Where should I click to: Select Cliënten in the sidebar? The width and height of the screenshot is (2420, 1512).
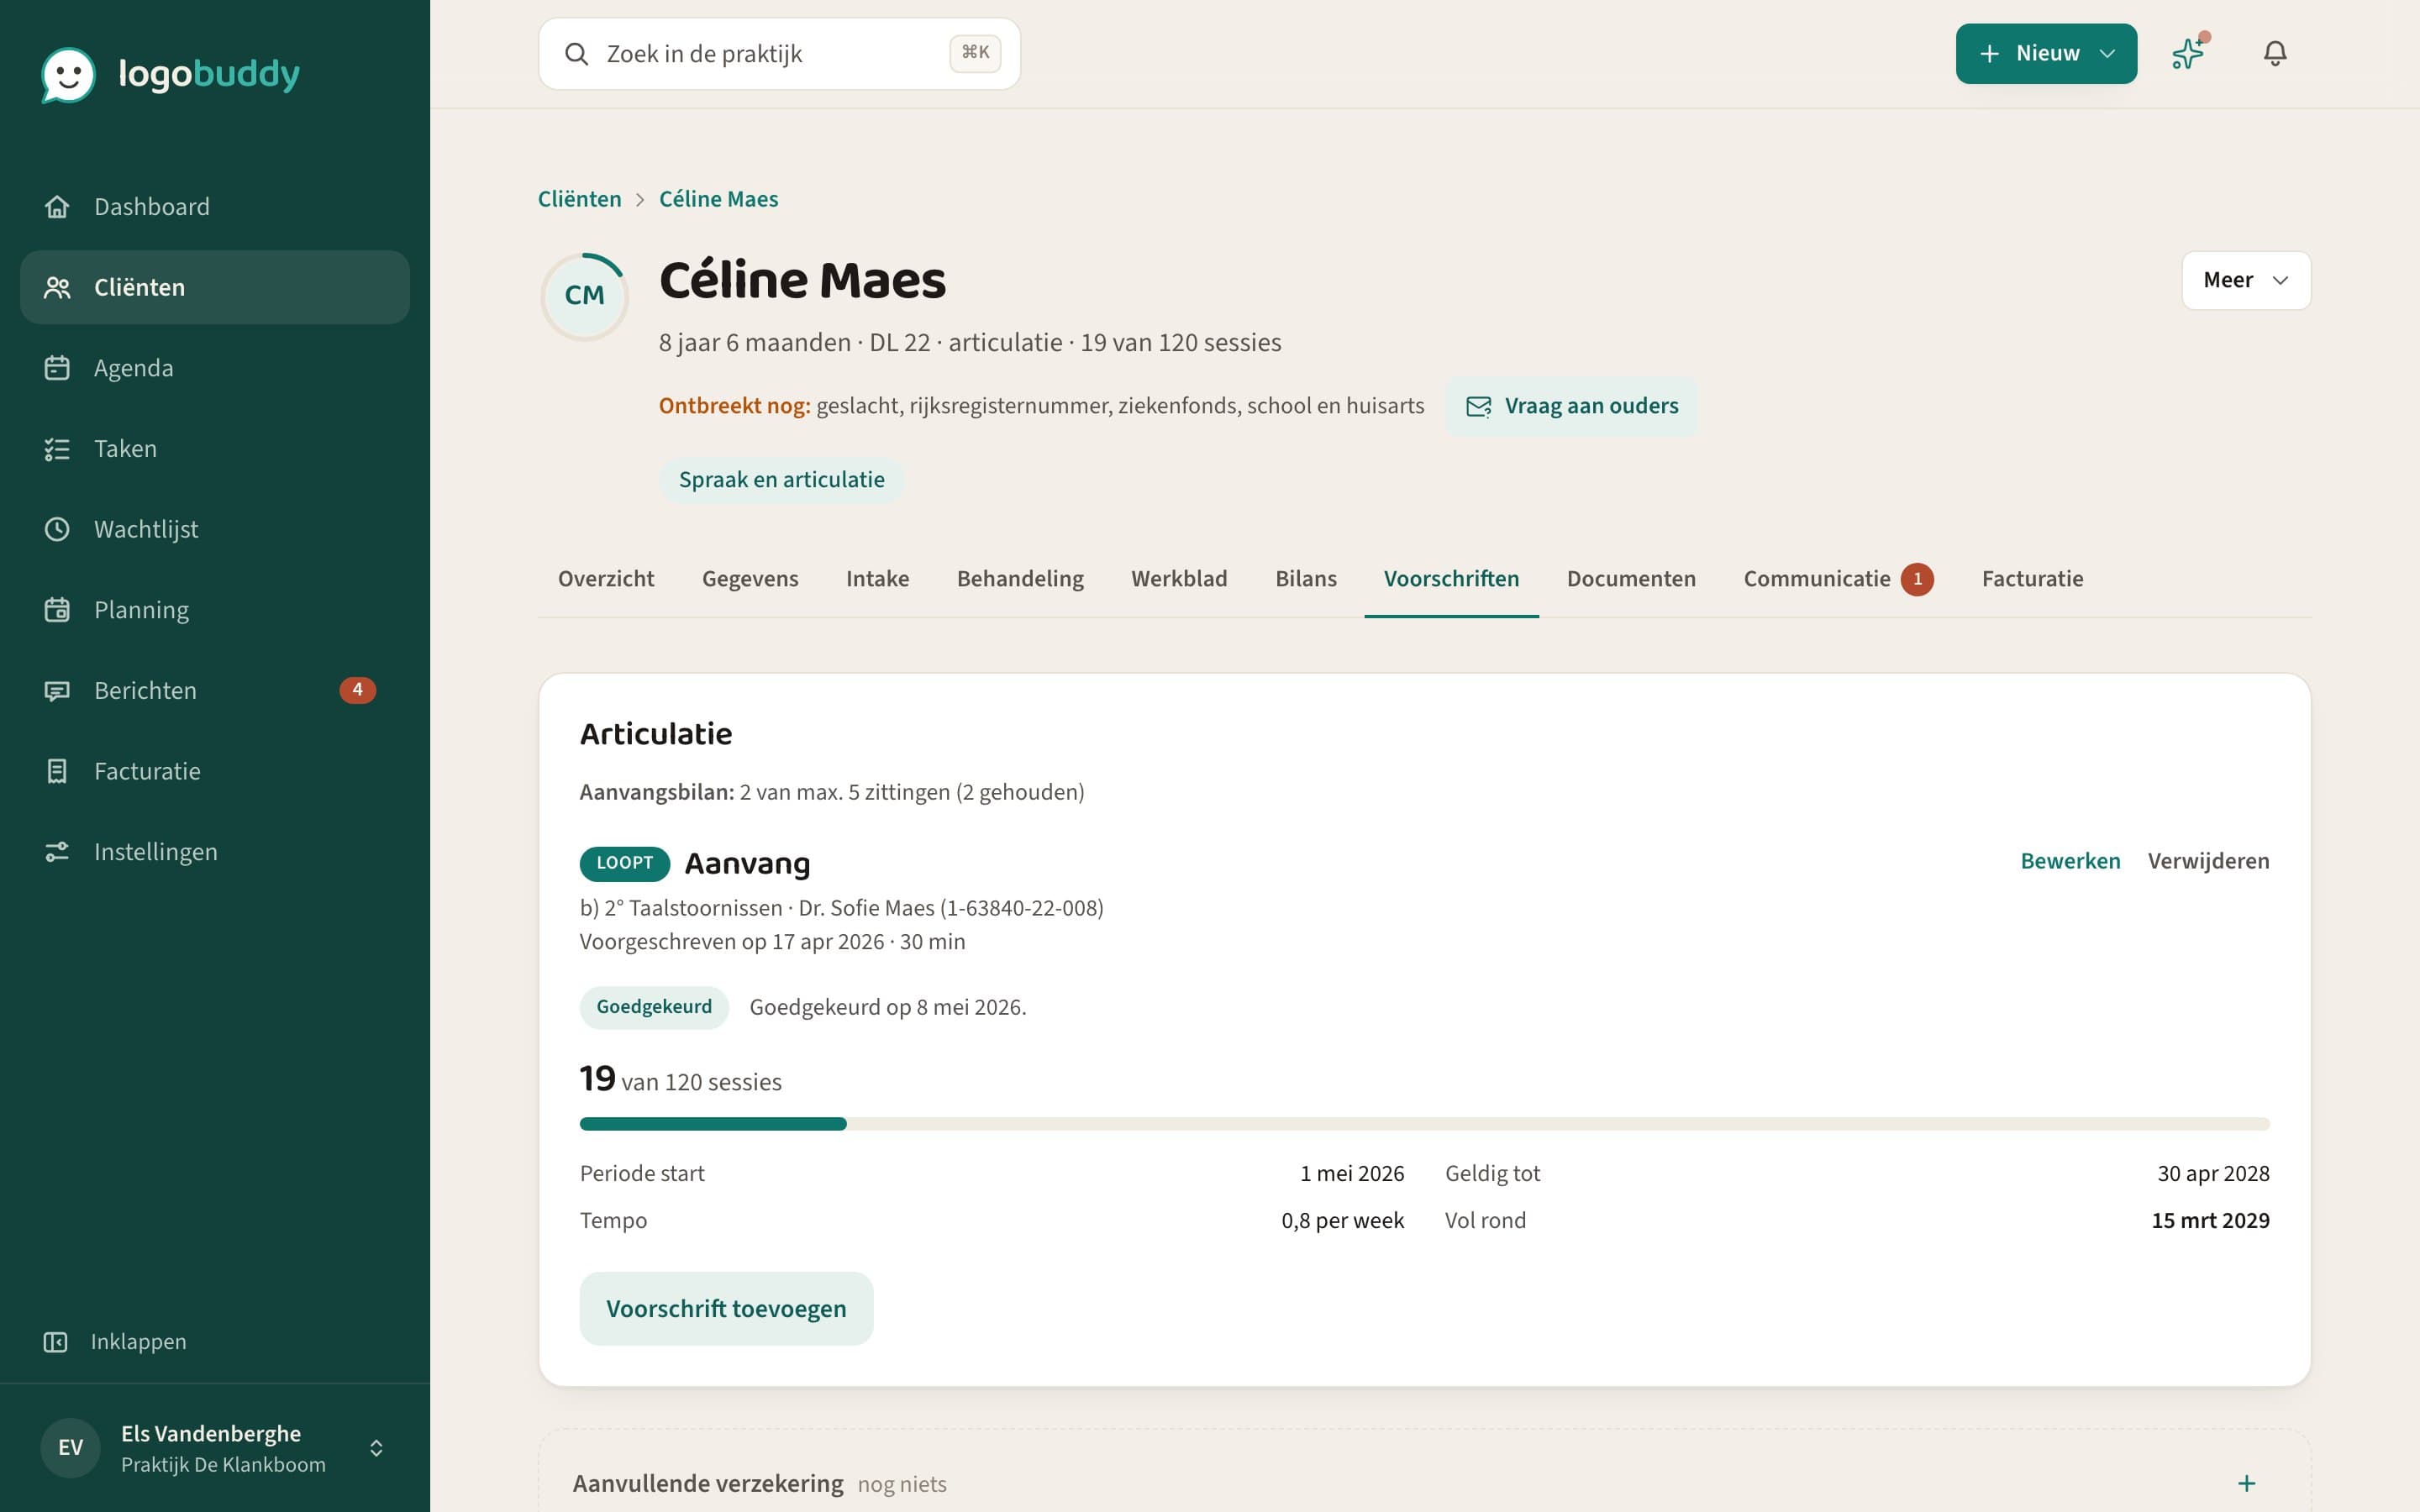coord(215,287)
